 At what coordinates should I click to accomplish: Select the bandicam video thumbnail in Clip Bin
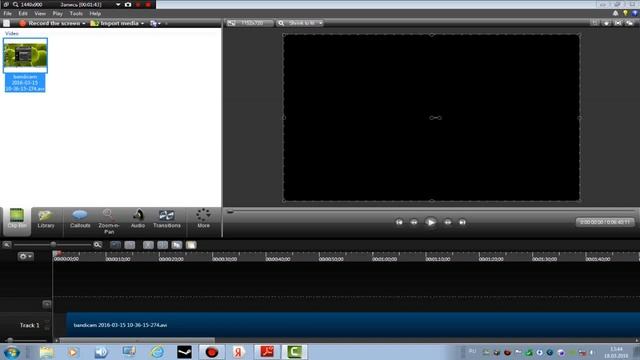coord(25,55)
